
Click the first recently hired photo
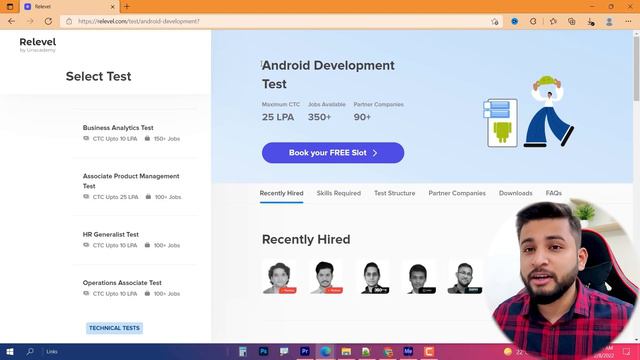pyautogui.click(x=279, y=277)
